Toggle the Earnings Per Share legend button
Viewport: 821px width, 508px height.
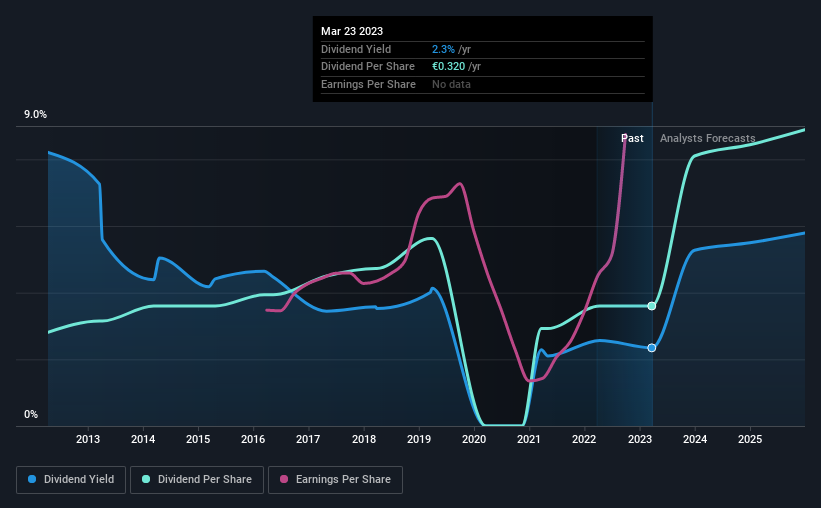pos(335,480)
